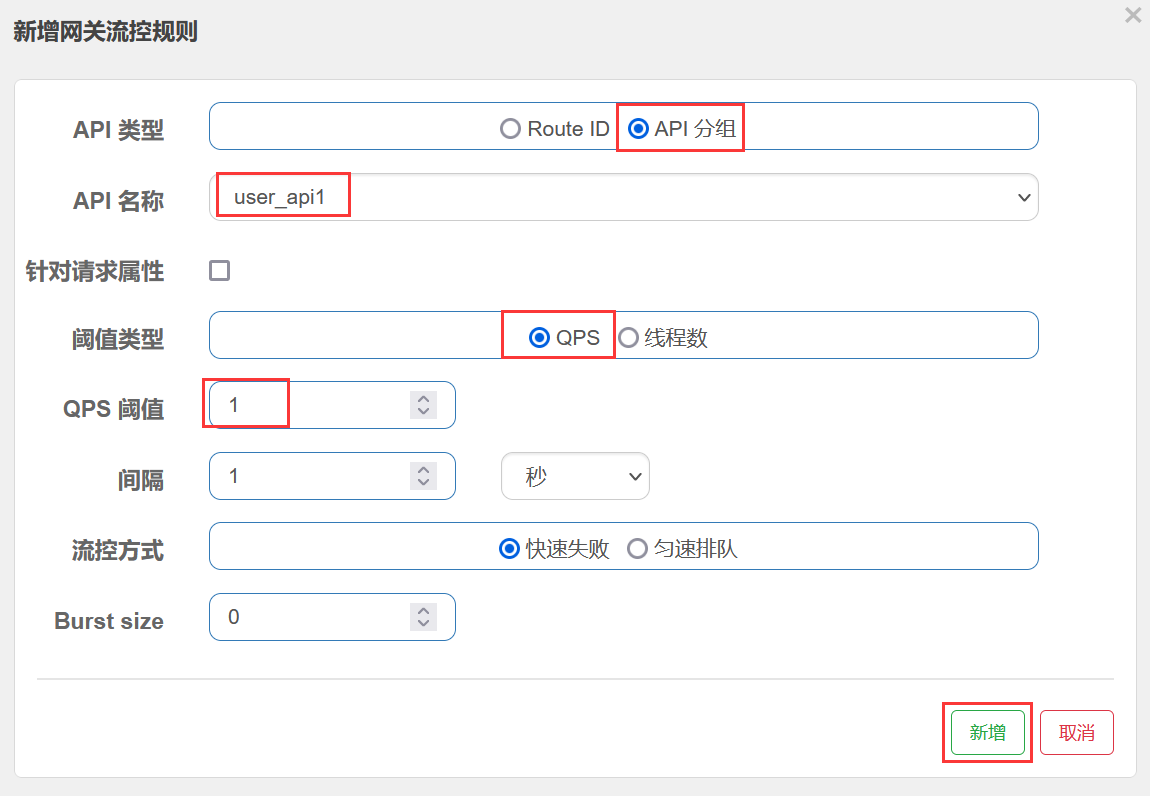Screen dimensions: 1150x796
Task: Select the API 分组 radio option
Action: (x=637, y=129)
